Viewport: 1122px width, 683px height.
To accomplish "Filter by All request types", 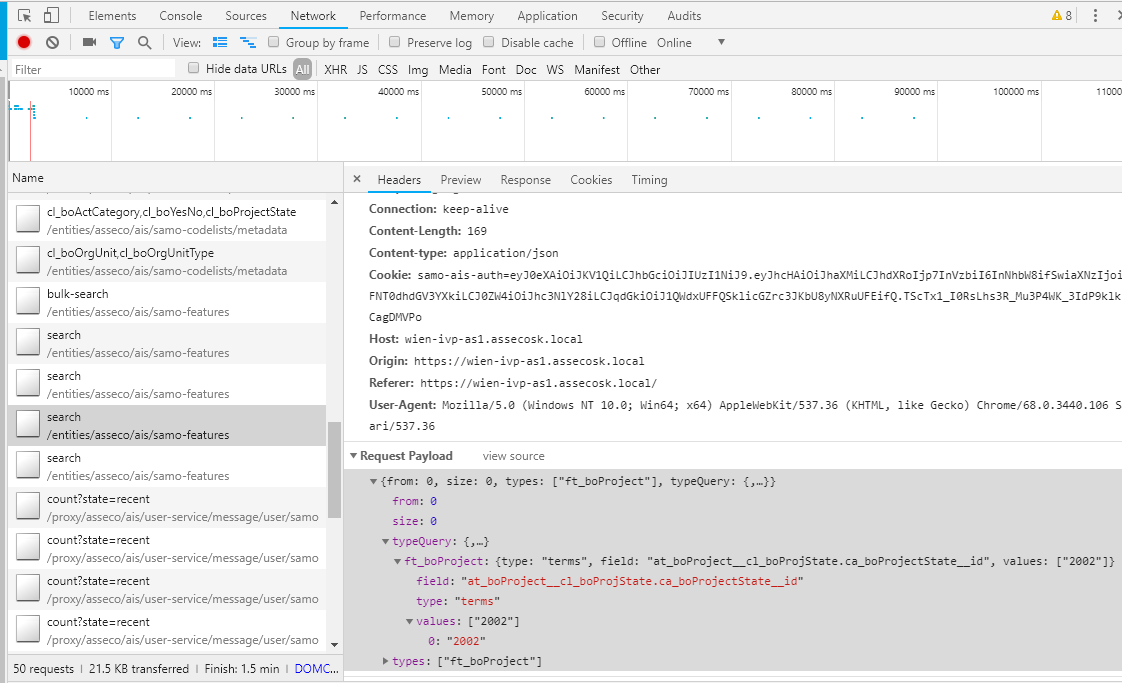I will [x=303, y=69].
